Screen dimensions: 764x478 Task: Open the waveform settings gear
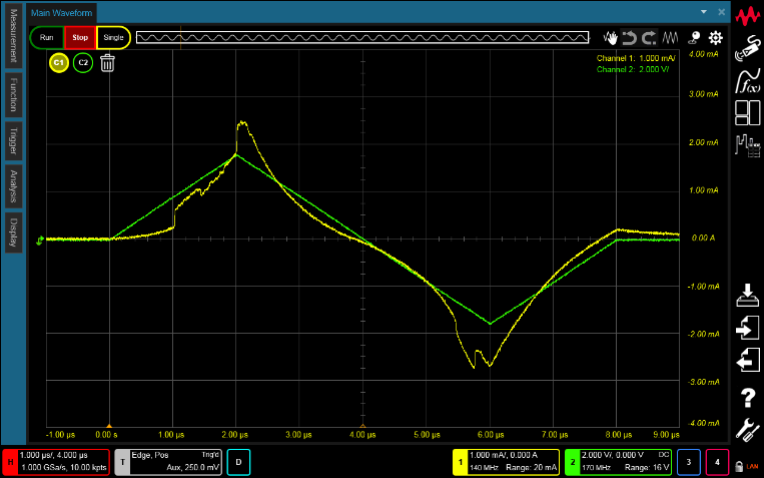tap(716, 38)
